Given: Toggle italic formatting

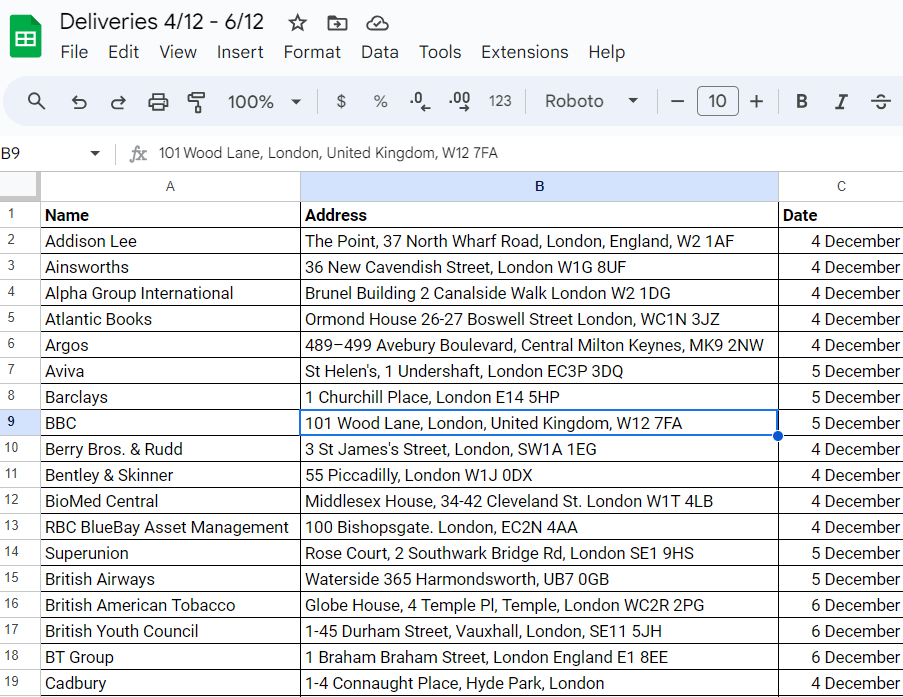Looking at the screenshot, I should (840, 101).
